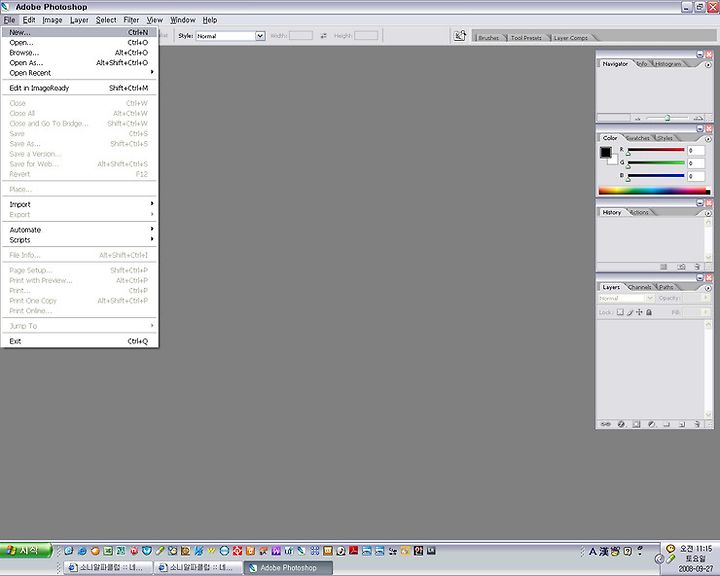Open the Color panel options menu

coord(708,139)
